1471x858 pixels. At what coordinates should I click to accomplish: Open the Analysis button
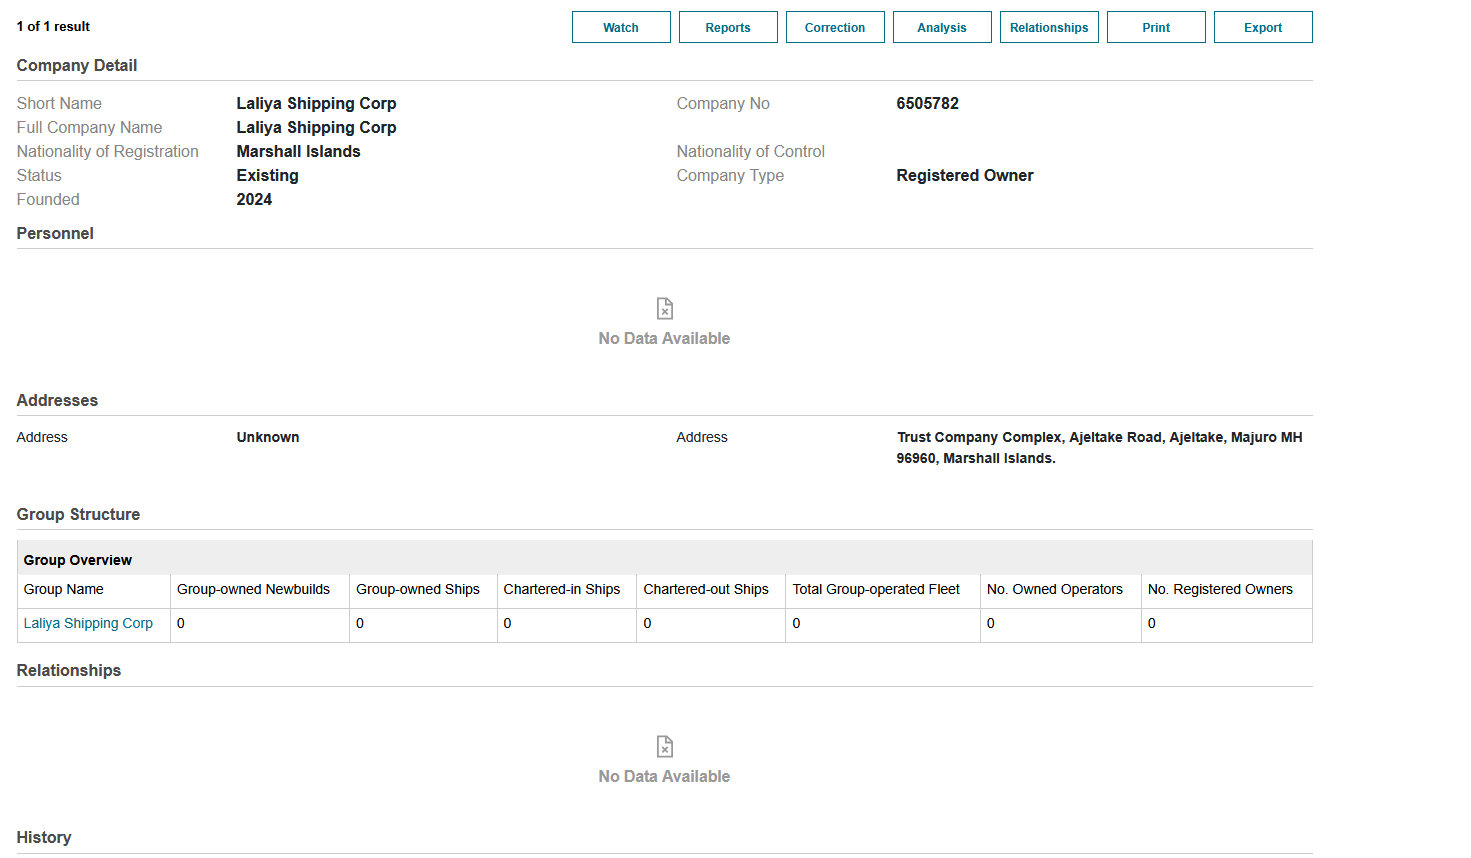[942, 27]
